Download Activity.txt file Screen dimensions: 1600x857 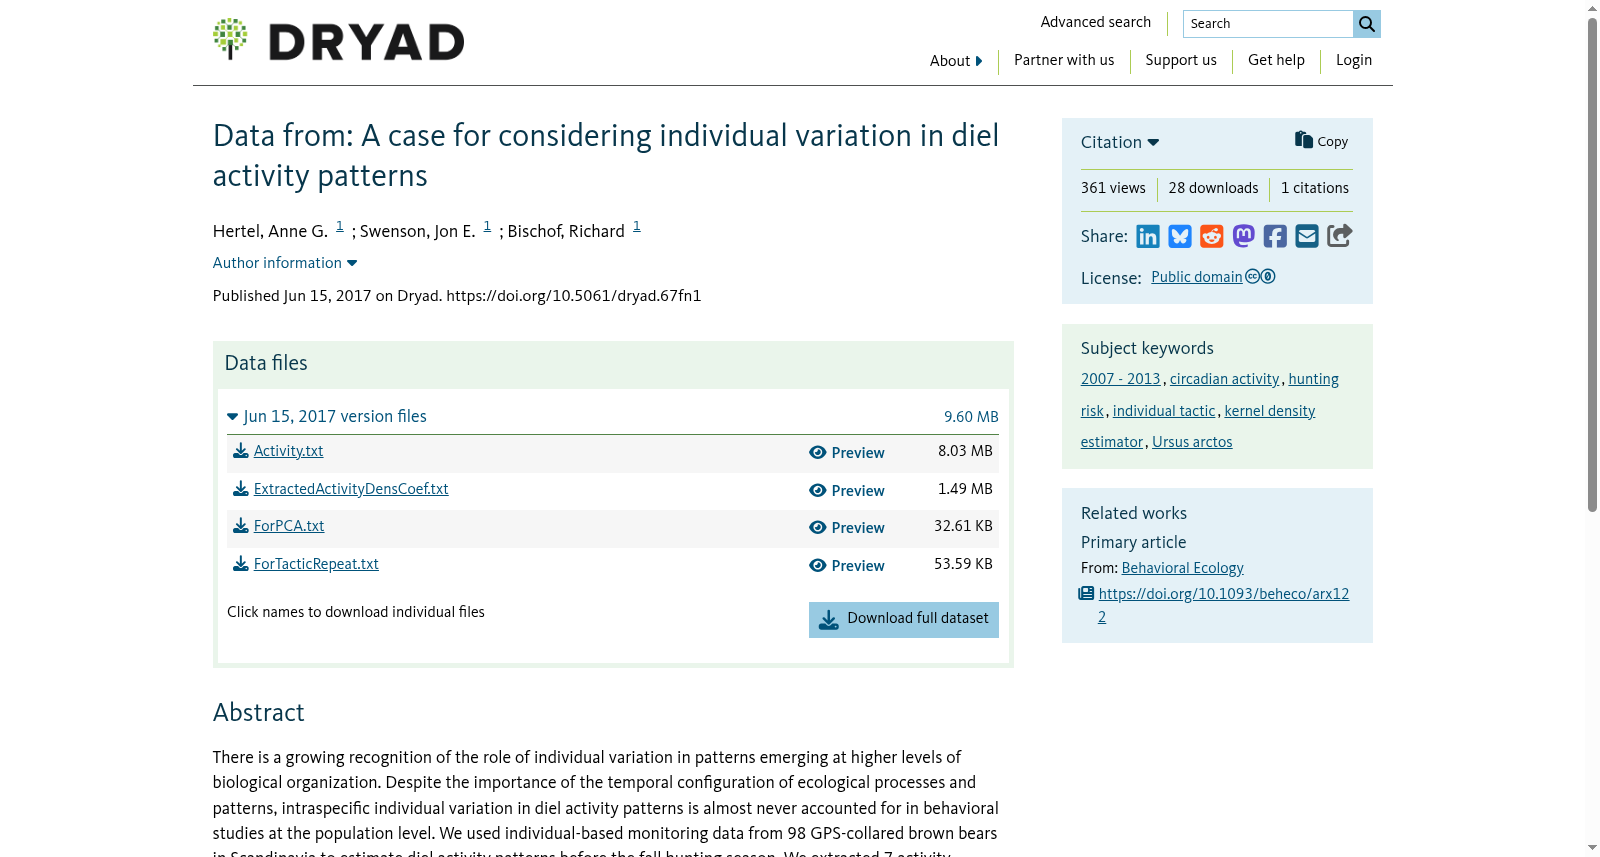click(278, 451)
